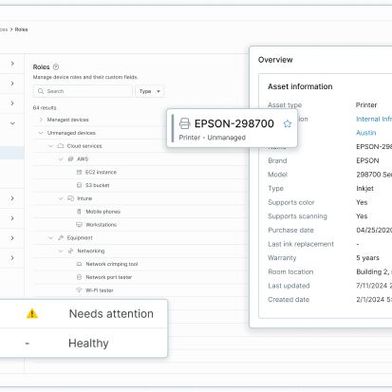This screenshot has width=392, height=392.
Task: Click the Network port tester icon
Action: (79, 277)
